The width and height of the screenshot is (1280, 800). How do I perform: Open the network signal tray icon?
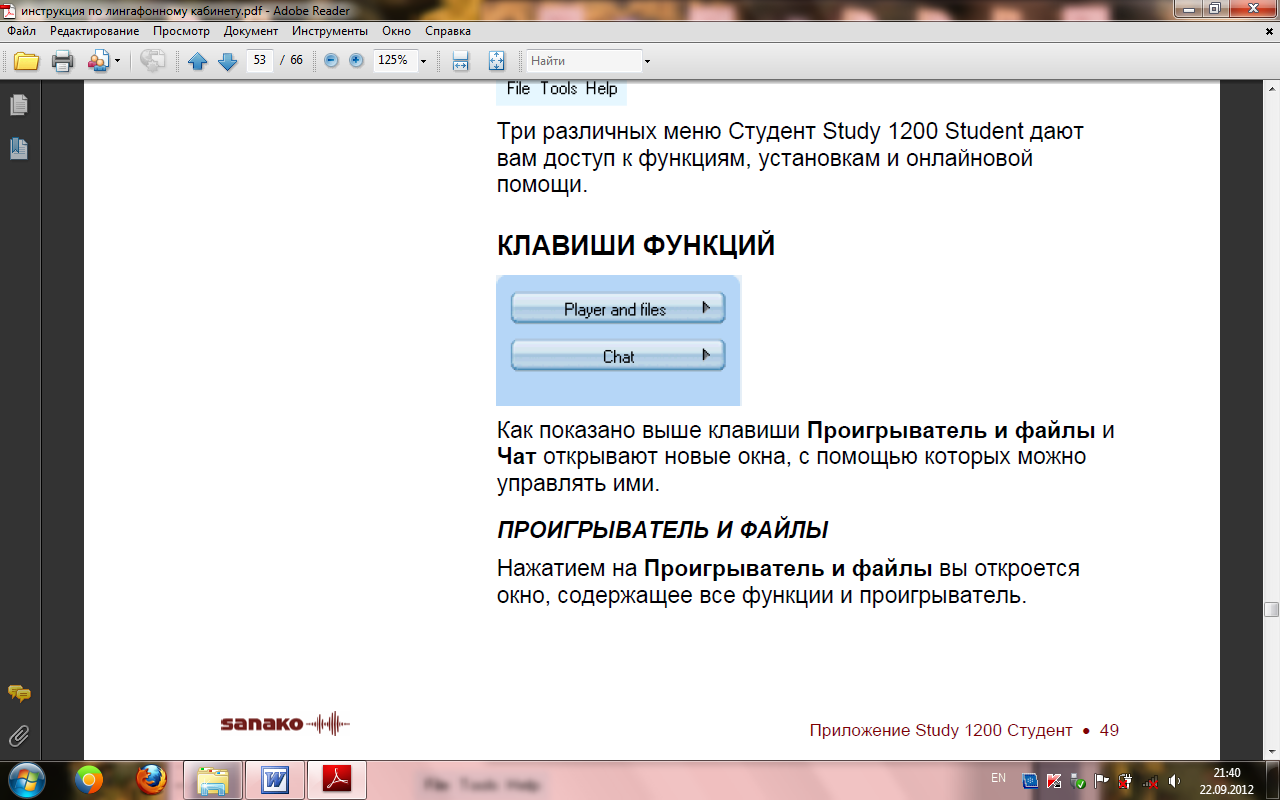(1149, 781)
